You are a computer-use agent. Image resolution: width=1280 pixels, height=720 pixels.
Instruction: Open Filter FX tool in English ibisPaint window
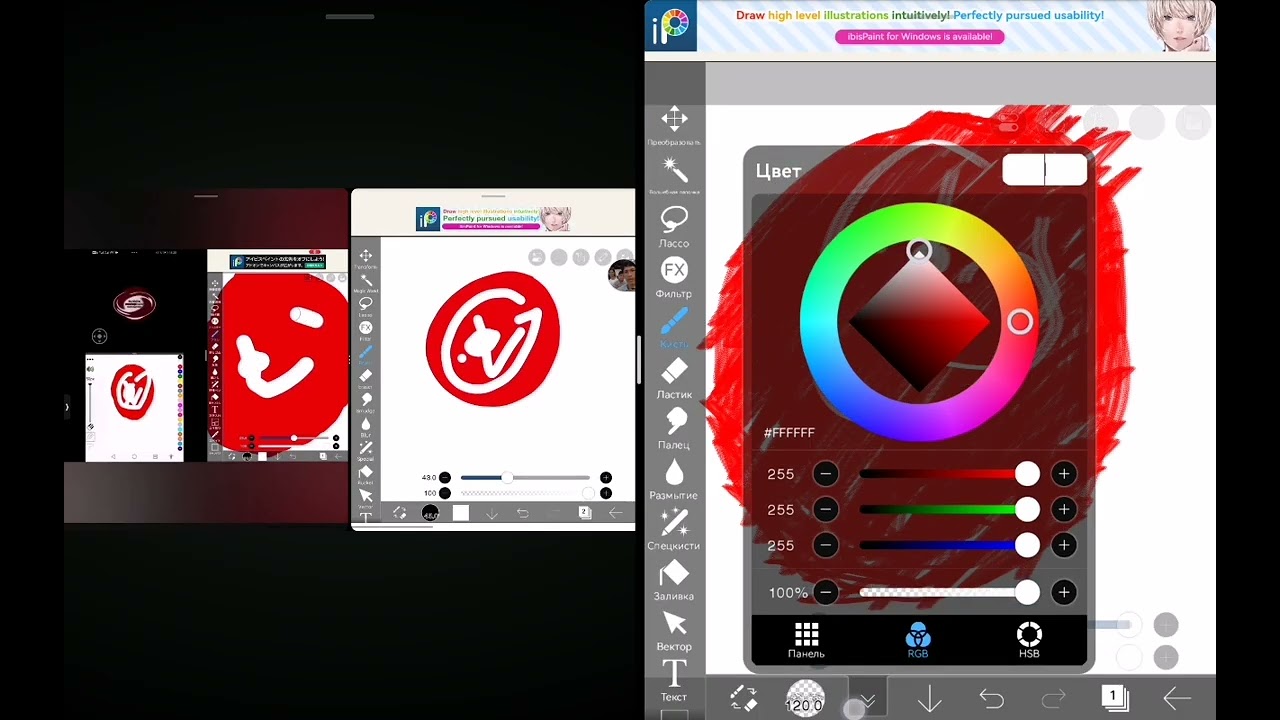366,331
